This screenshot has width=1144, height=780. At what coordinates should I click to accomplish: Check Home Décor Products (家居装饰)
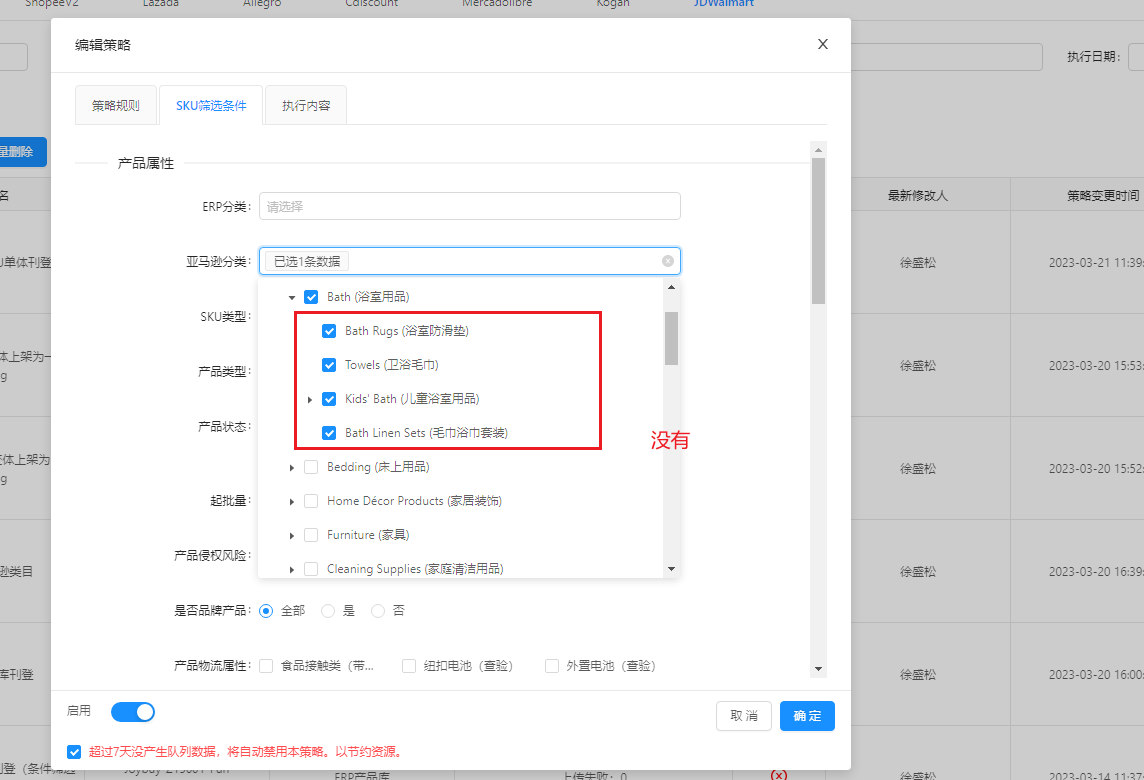[x=311, y=501]
